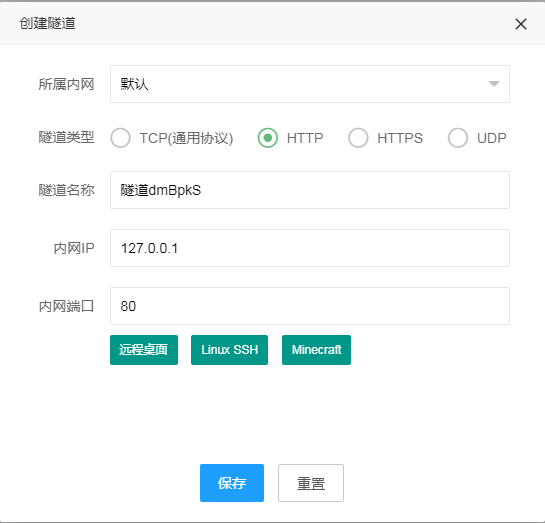This screenshot has width=545, height=523.
Task: Save the tunnel with 保存
Action: pyautogui.click(x=232, y=483)
